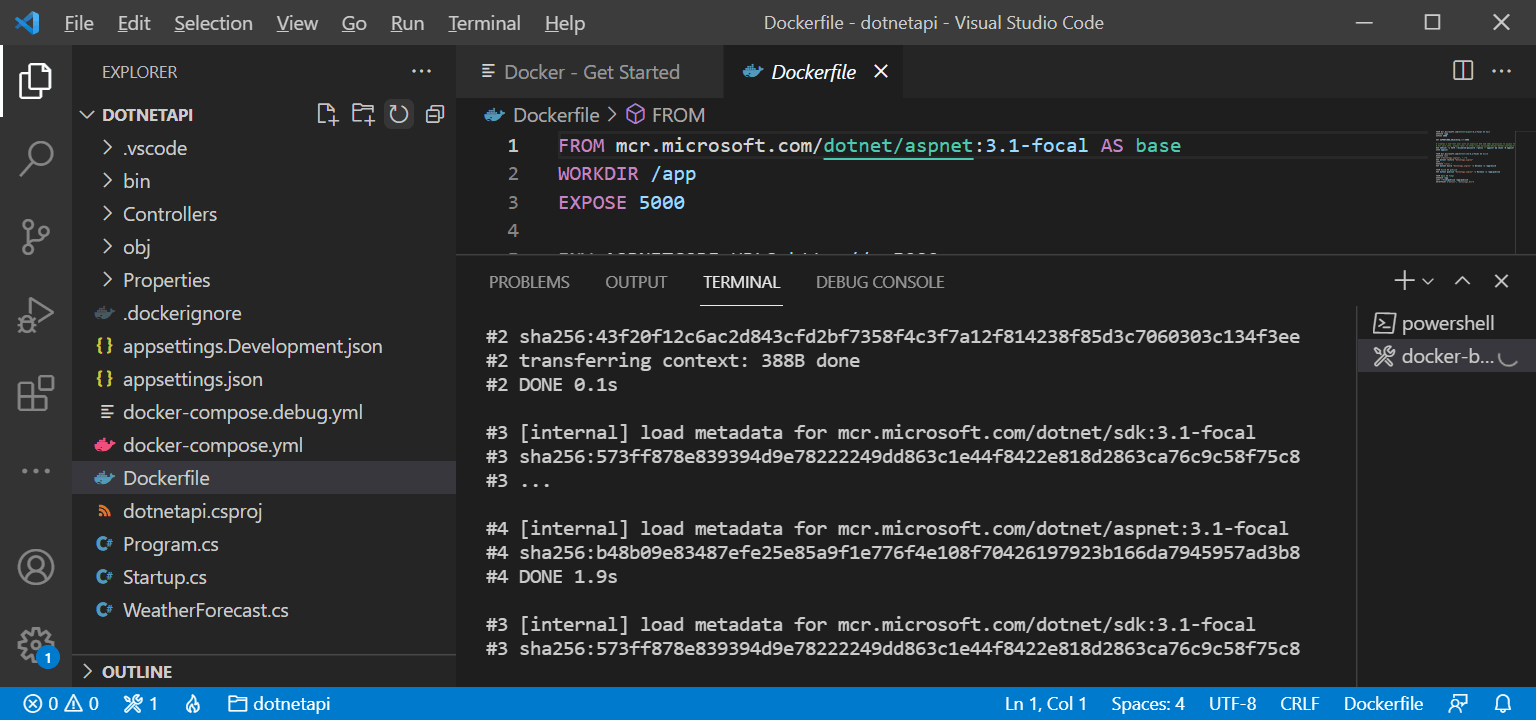Maximize the terminal panel size
The height and width of the screenshot is (720, 1536).
[1462, 282]
